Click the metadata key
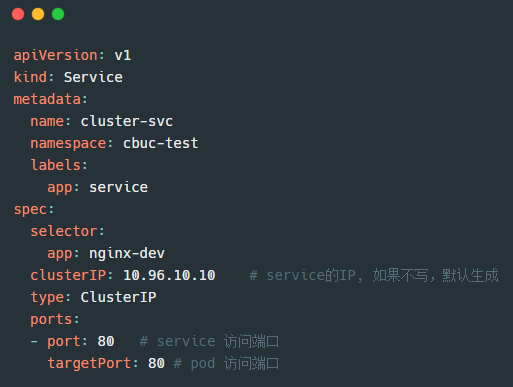 47,99
